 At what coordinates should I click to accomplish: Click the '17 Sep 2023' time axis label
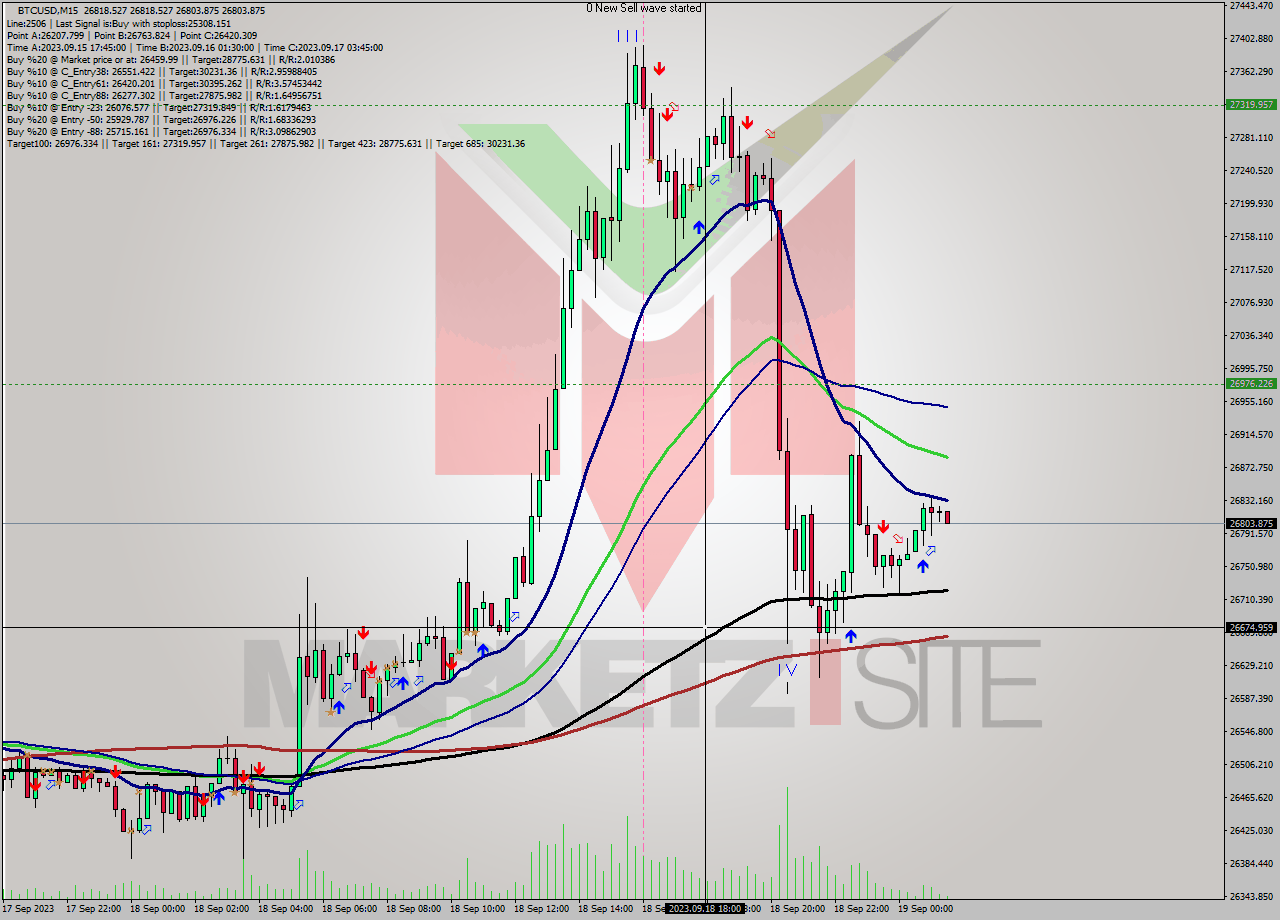tap(29, 909)
